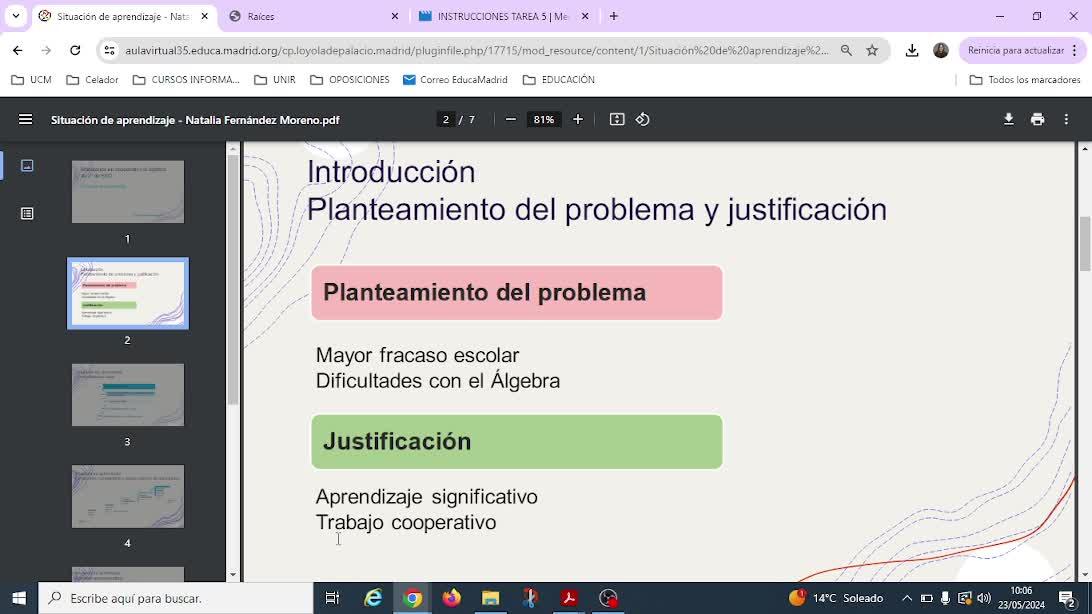Open the OPOSICIONES bookmarks folder
This screenshot has width=1092, height=614.
coord(350,80)
